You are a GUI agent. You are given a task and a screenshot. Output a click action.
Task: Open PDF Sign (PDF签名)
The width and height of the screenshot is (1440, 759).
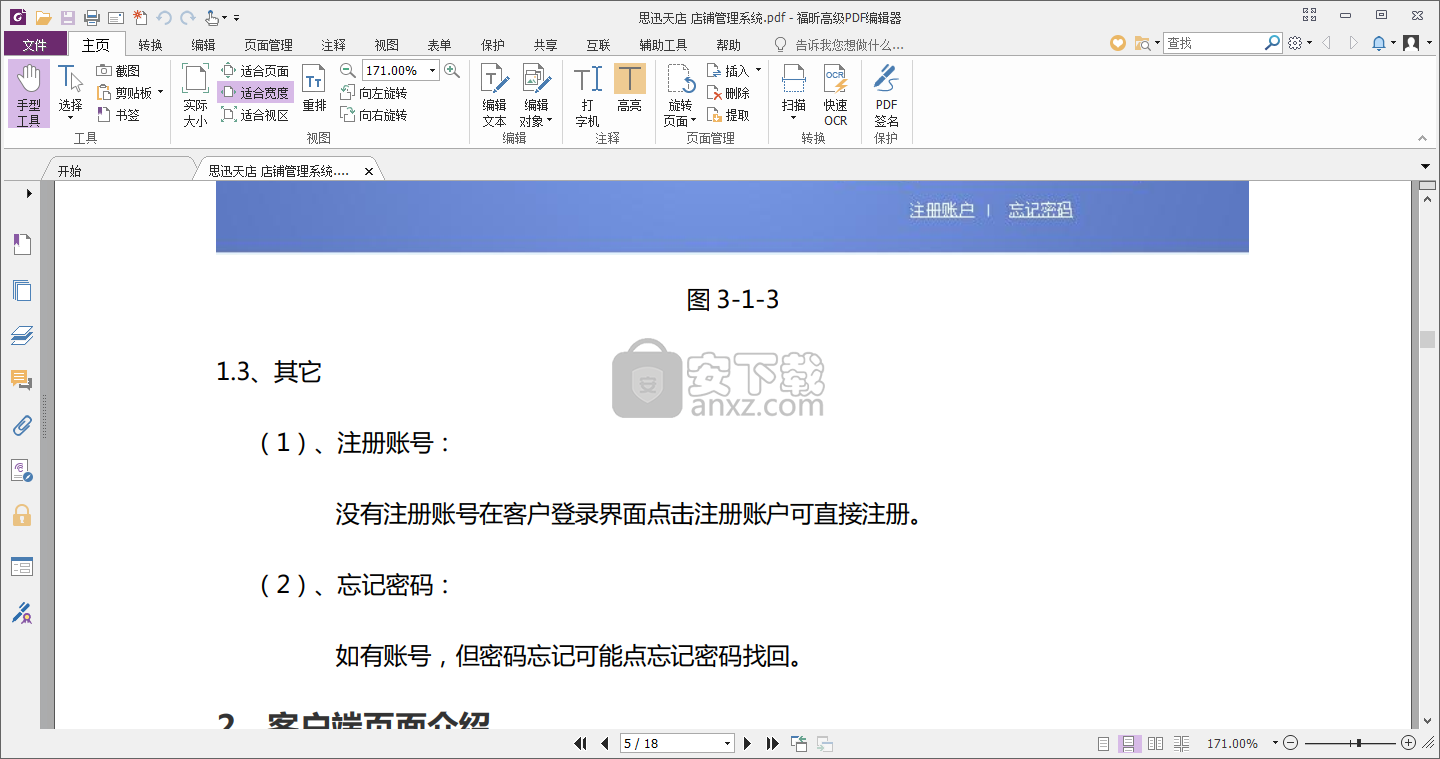coord(886,94)
